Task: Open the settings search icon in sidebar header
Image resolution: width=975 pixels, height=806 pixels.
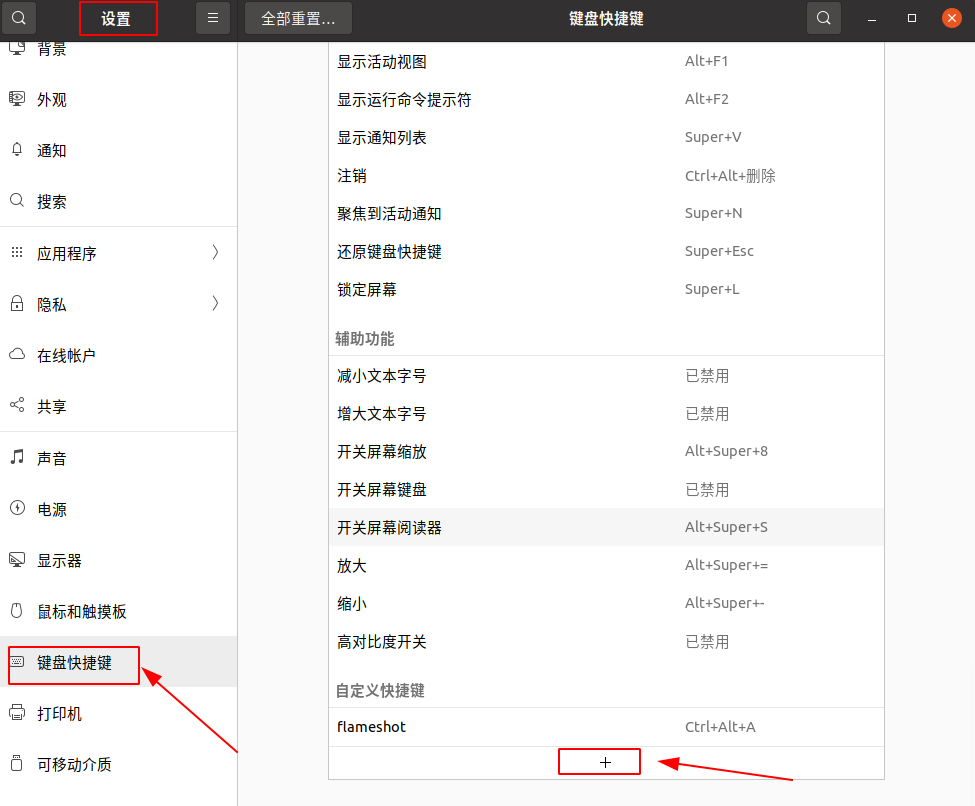Action: point(19,18)
